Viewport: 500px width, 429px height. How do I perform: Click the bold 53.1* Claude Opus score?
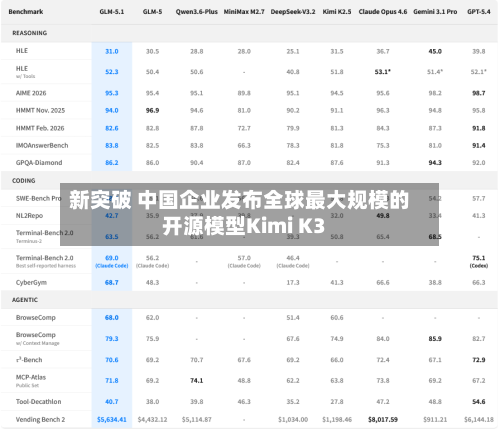click(x=383, y=72)
